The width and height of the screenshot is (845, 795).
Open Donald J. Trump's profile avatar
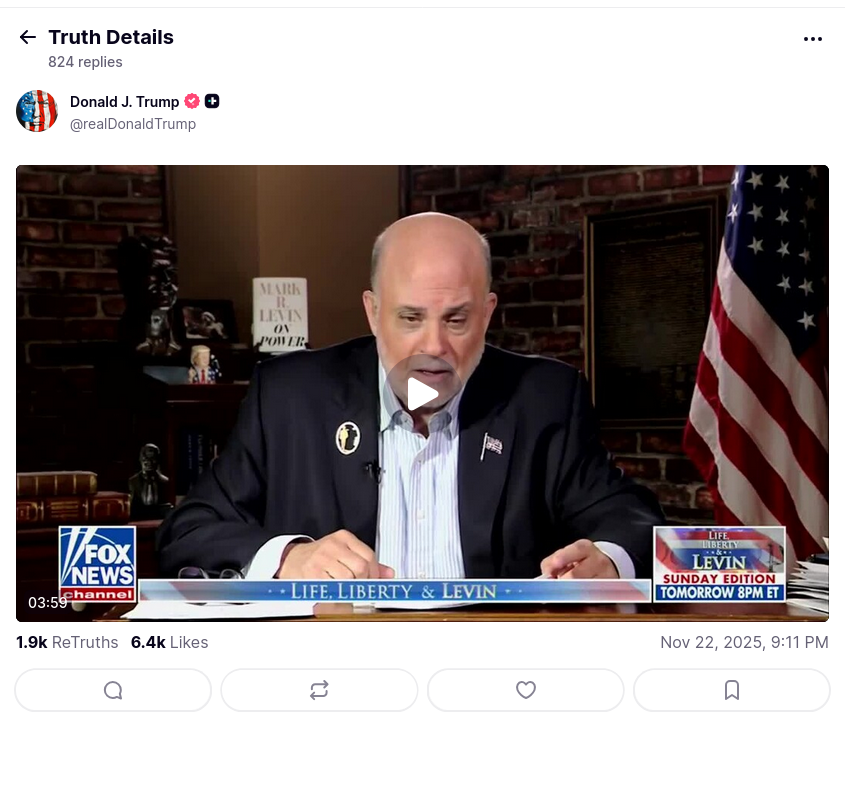pyautogui.click(x=37, y=111)
